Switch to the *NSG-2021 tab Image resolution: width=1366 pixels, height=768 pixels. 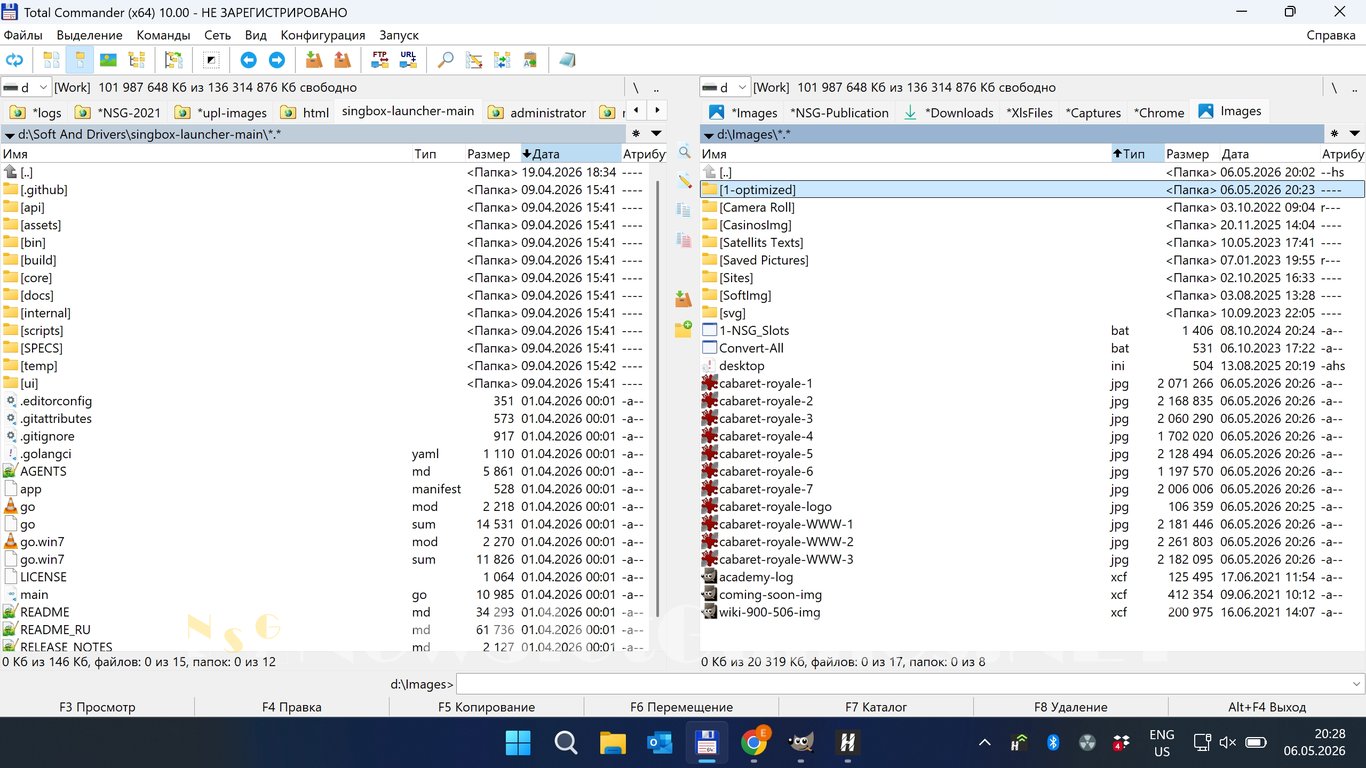[x=118, y=112]
